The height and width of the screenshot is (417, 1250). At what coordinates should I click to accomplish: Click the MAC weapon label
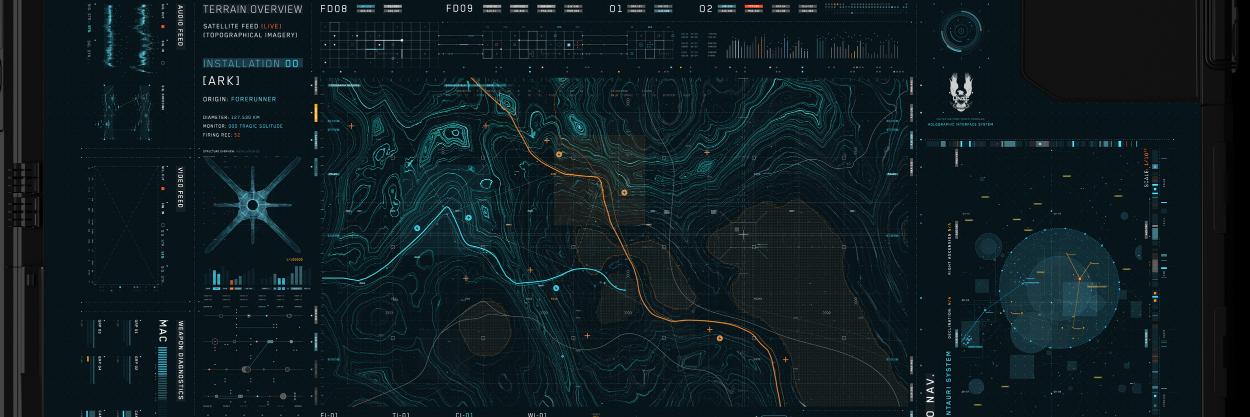(164, 330)
